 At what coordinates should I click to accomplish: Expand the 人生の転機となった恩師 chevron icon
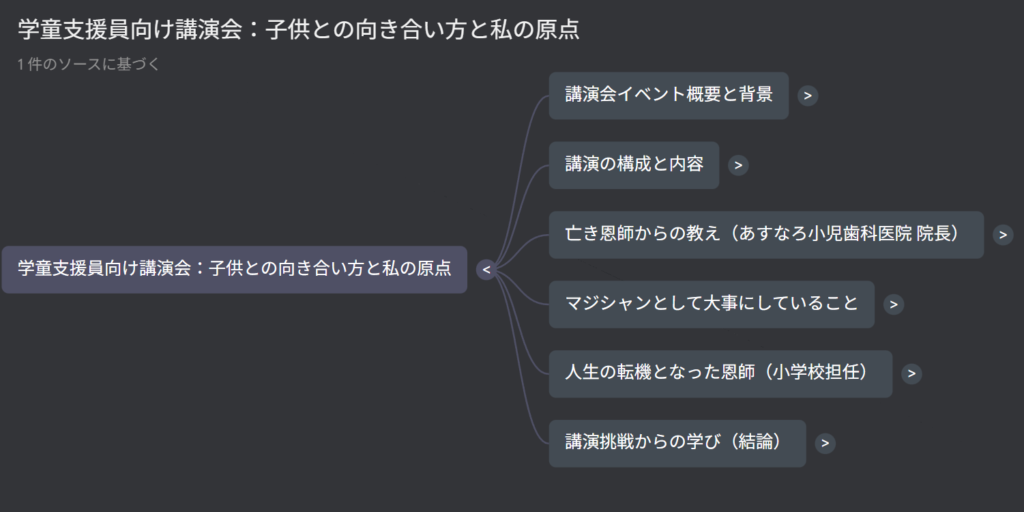pyautogui.click(x=910, y=374)
